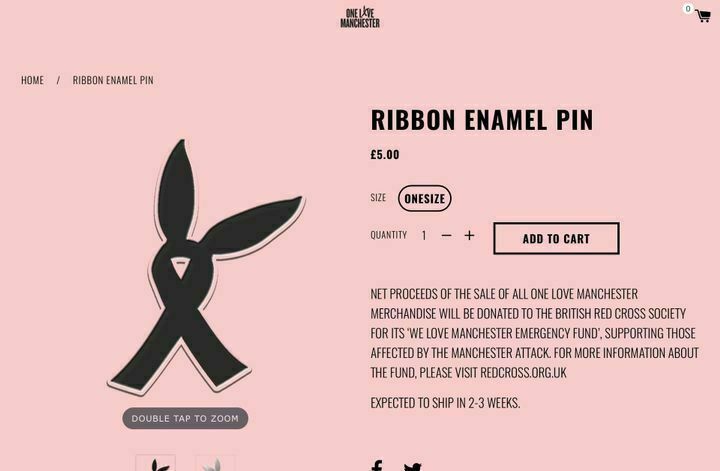The height and width of the screenshot is (471, 720).
Task: Add the pin to cart
Action: coord(556,238)
